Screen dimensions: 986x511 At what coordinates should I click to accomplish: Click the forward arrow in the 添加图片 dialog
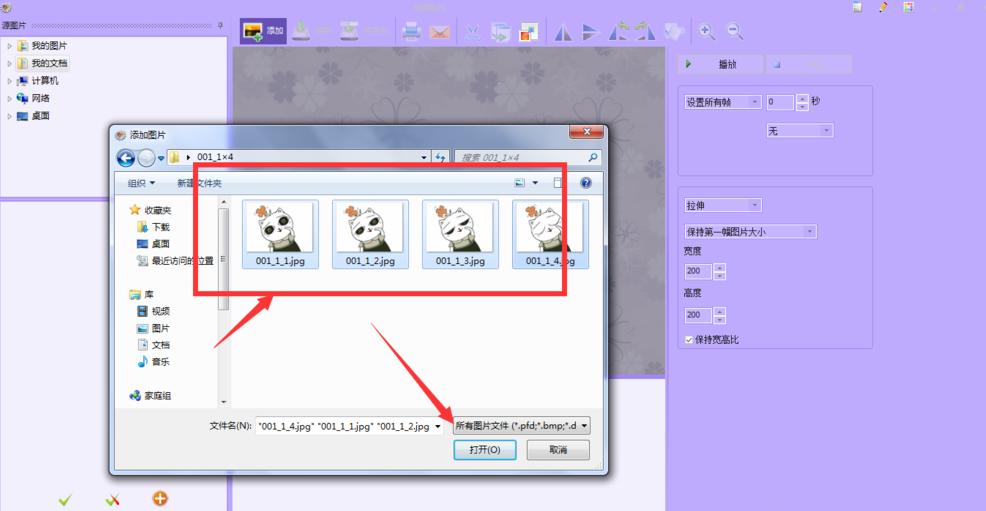[146, 158]
